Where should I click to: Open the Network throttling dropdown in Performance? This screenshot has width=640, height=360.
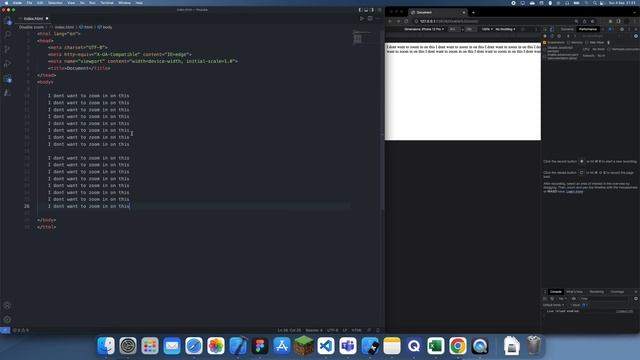[601, 56]
